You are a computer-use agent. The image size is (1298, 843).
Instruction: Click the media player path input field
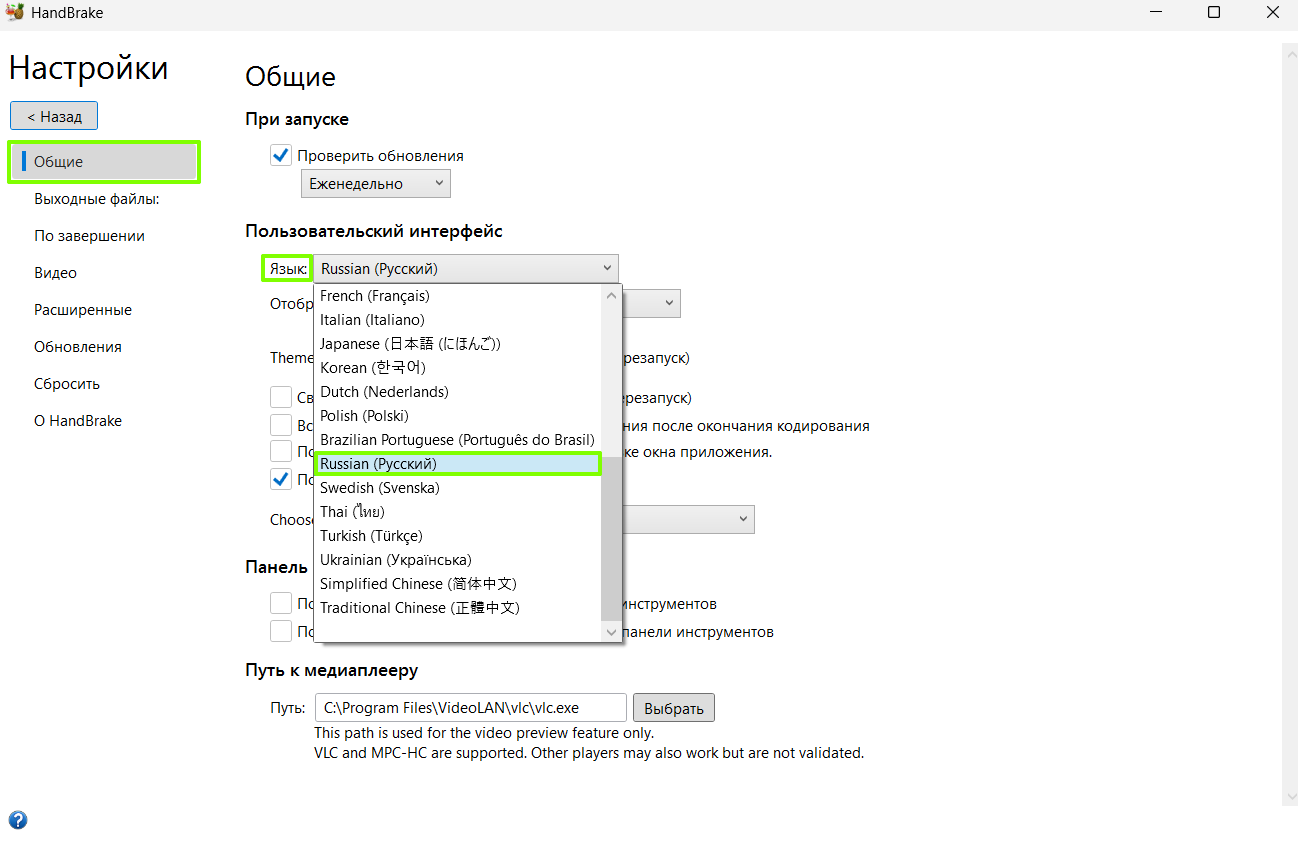[470, 708]
